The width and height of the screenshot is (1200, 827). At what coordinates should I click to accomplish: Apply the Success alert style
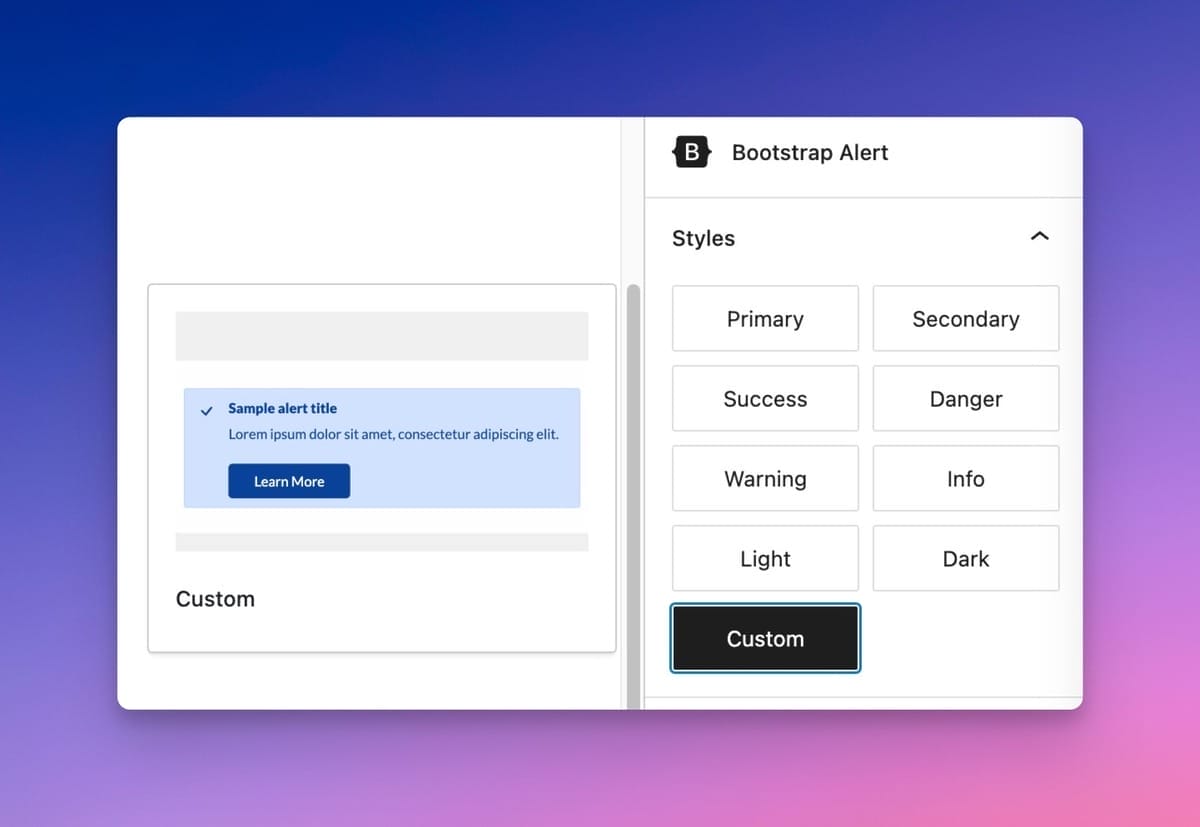(x=765, y=399)
